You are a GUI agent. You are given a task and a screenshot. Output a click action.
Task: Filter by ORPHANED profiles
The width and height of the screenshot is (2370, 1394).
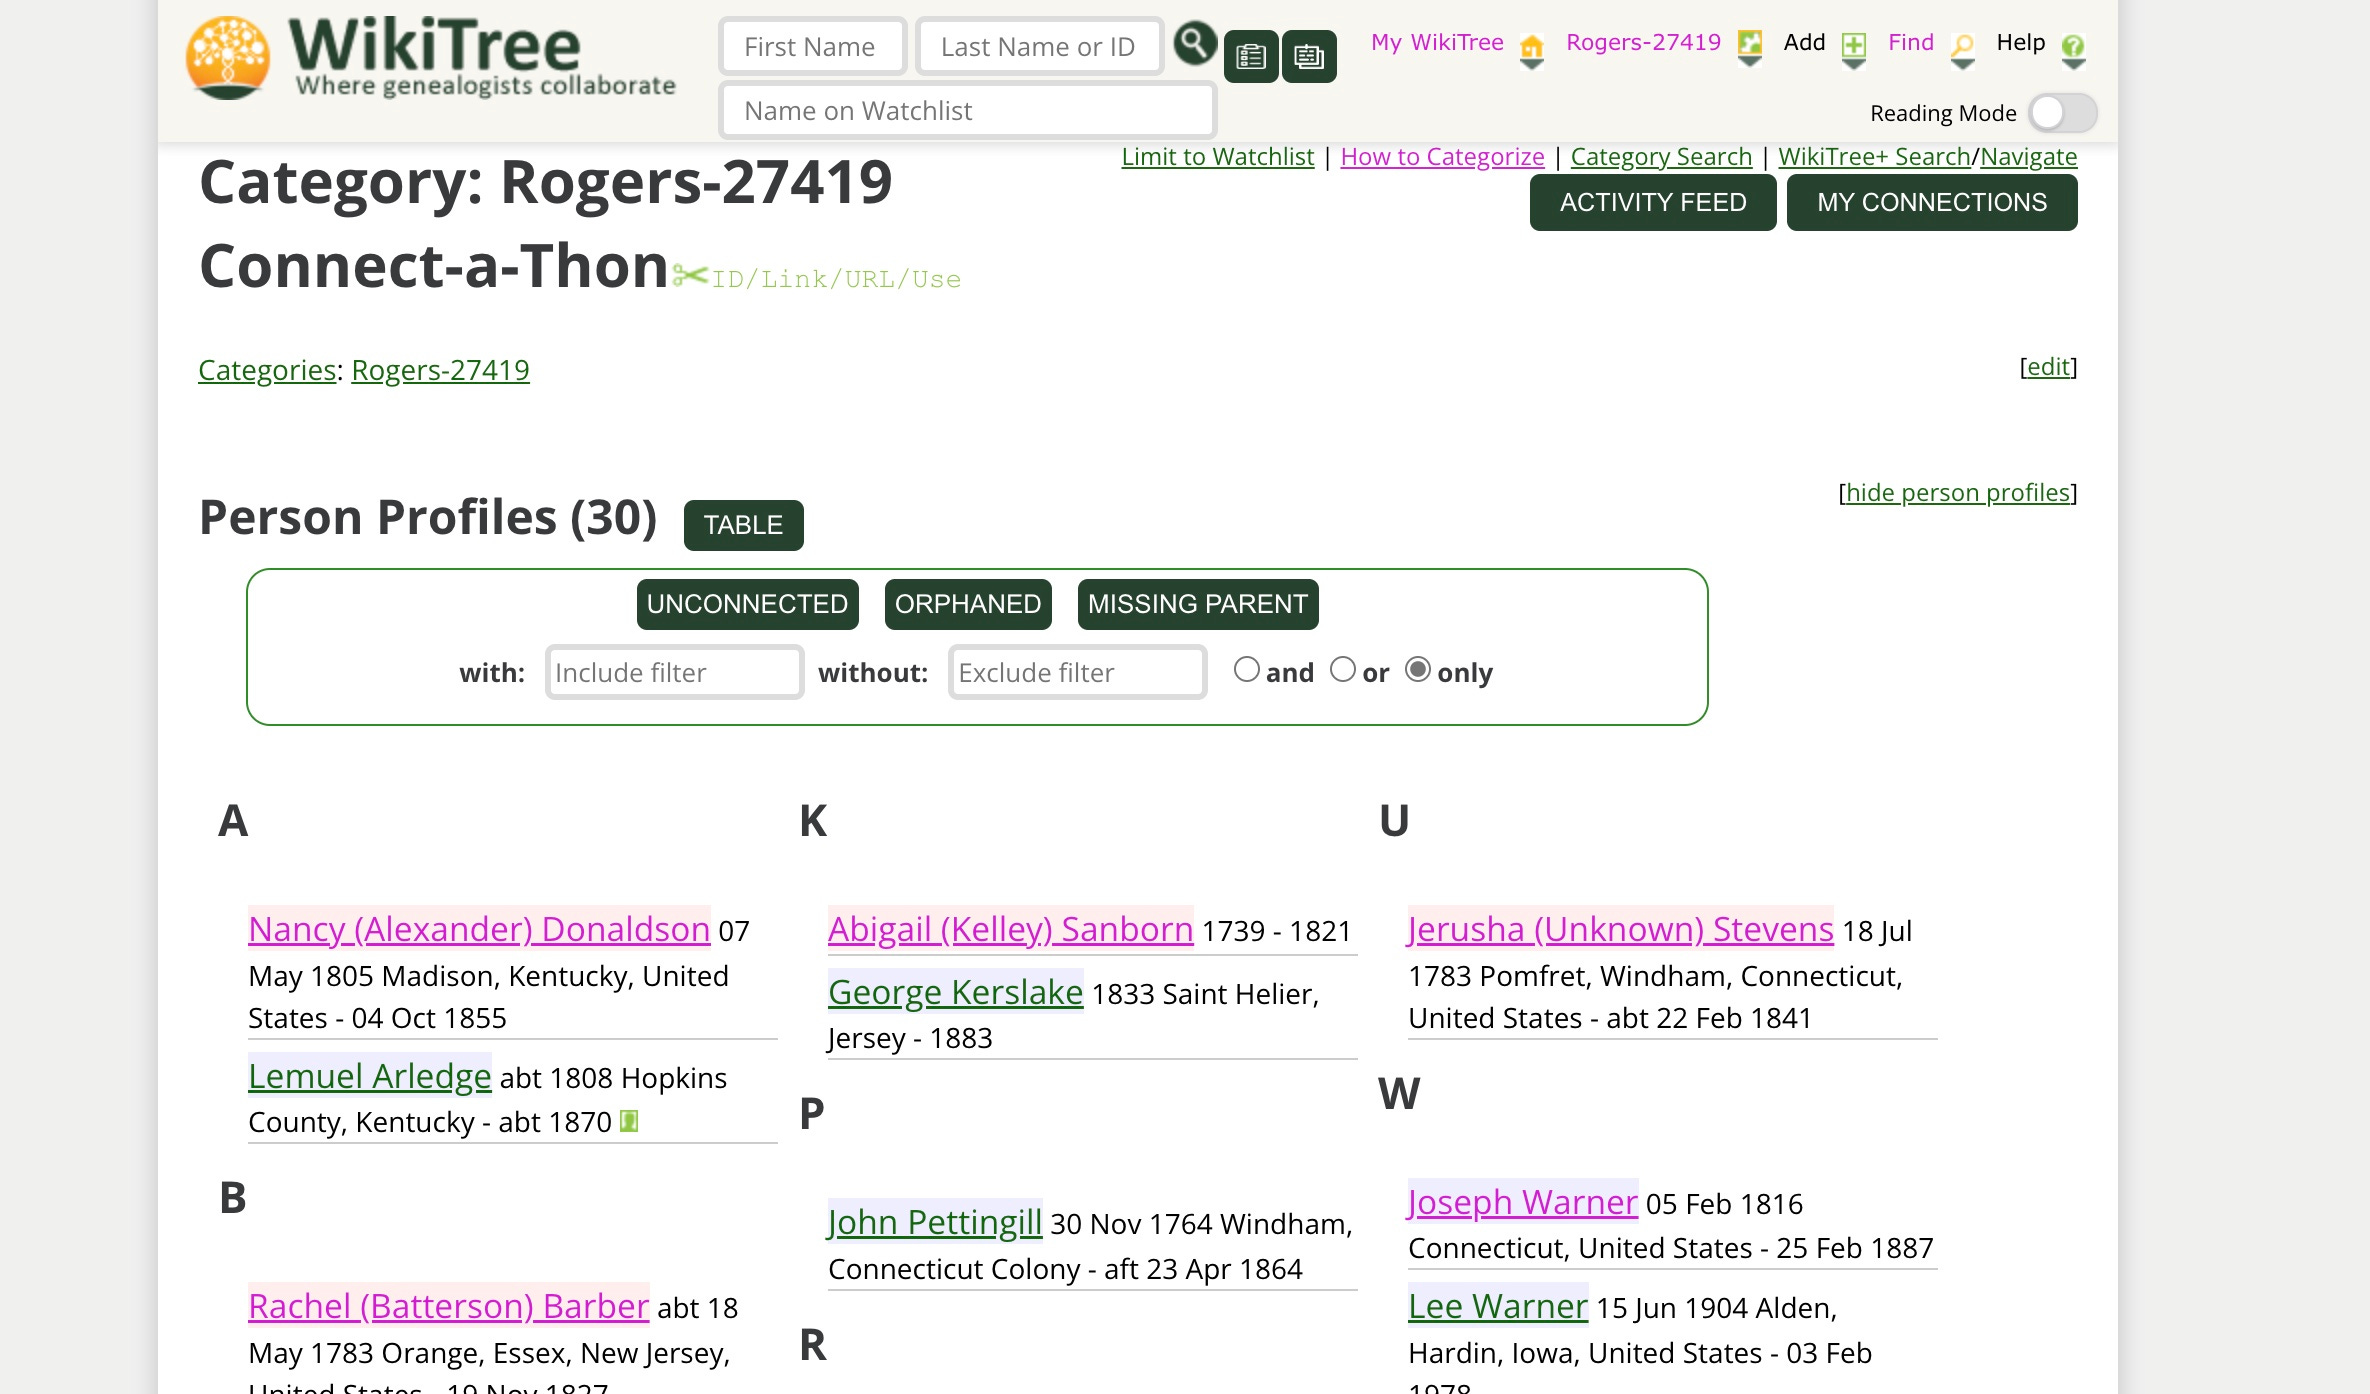point(968,604)
